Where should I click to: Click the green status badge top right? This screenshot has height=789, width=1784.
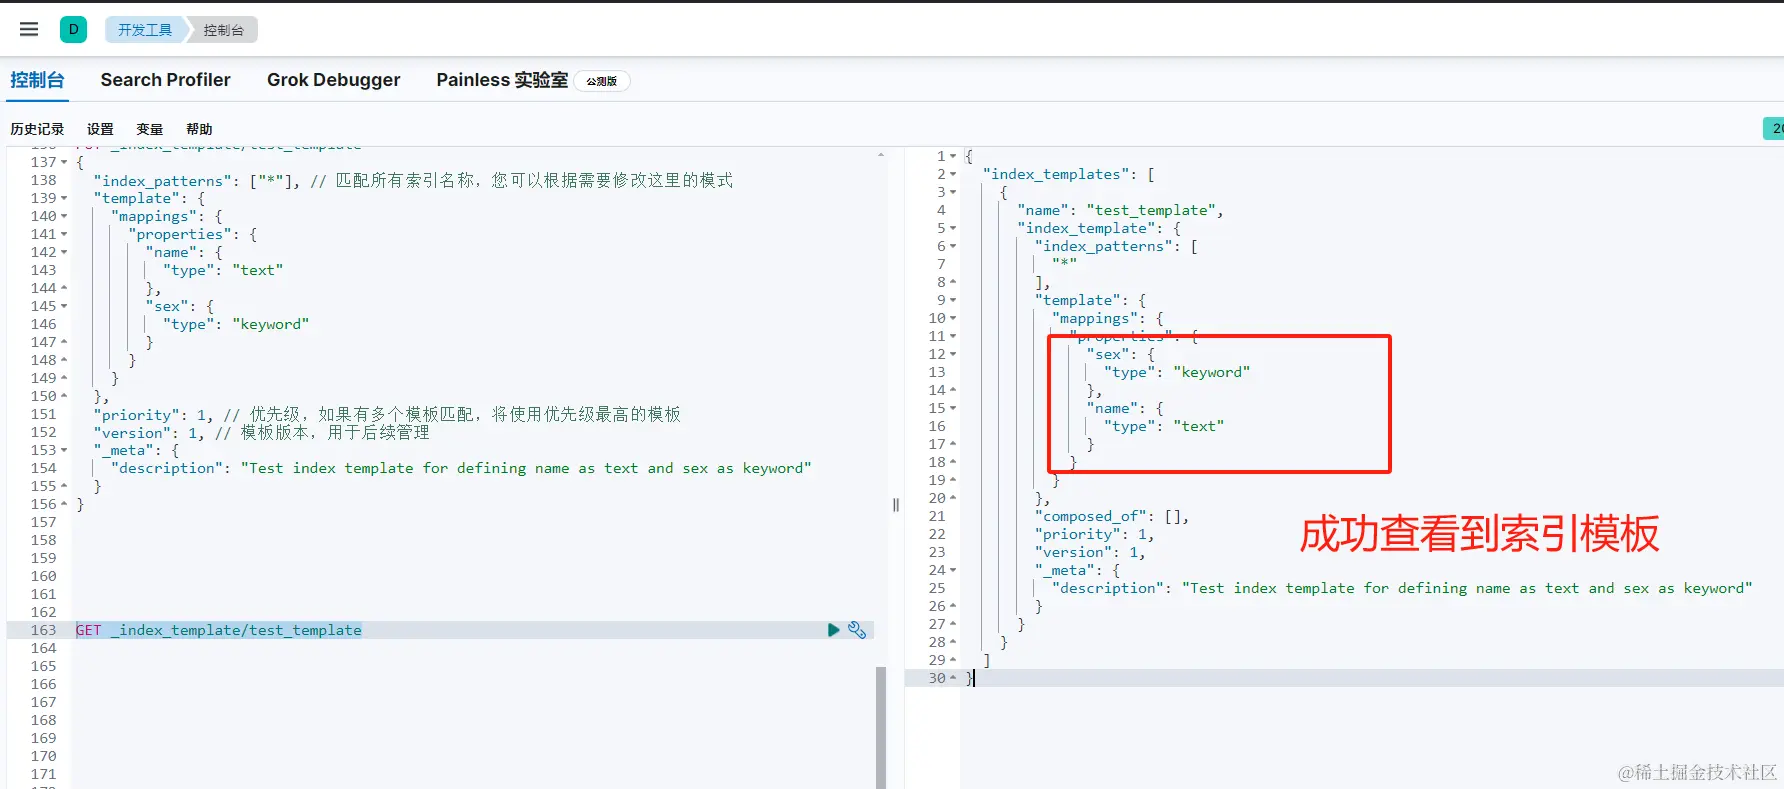point(1773,128)
